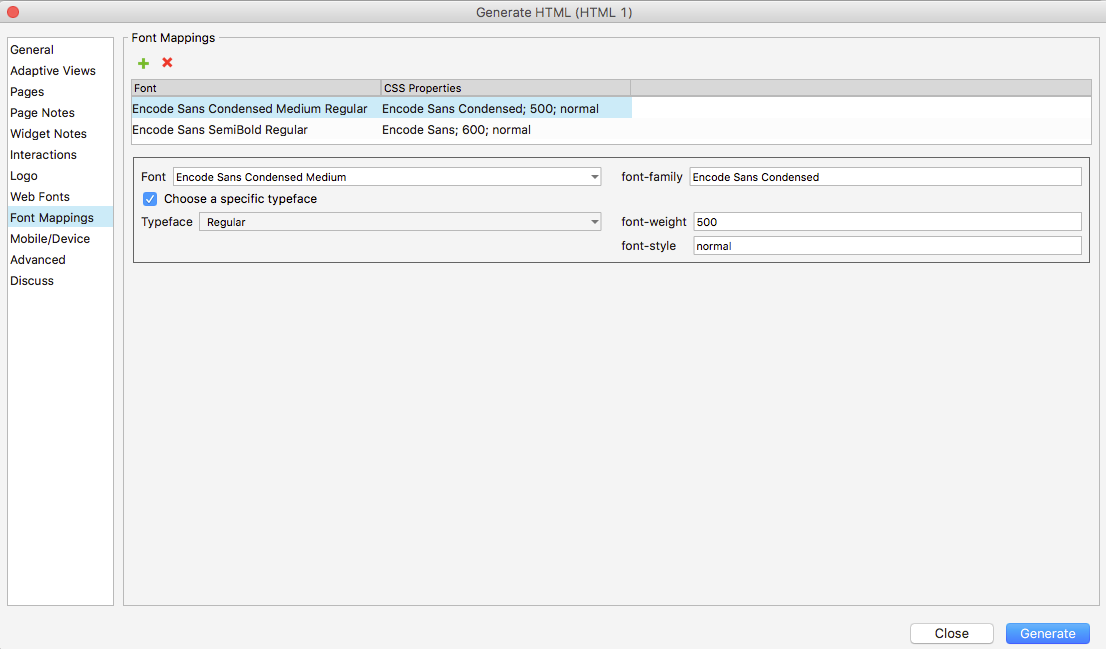Open the Adaptive Views section

tap(53, 71)
